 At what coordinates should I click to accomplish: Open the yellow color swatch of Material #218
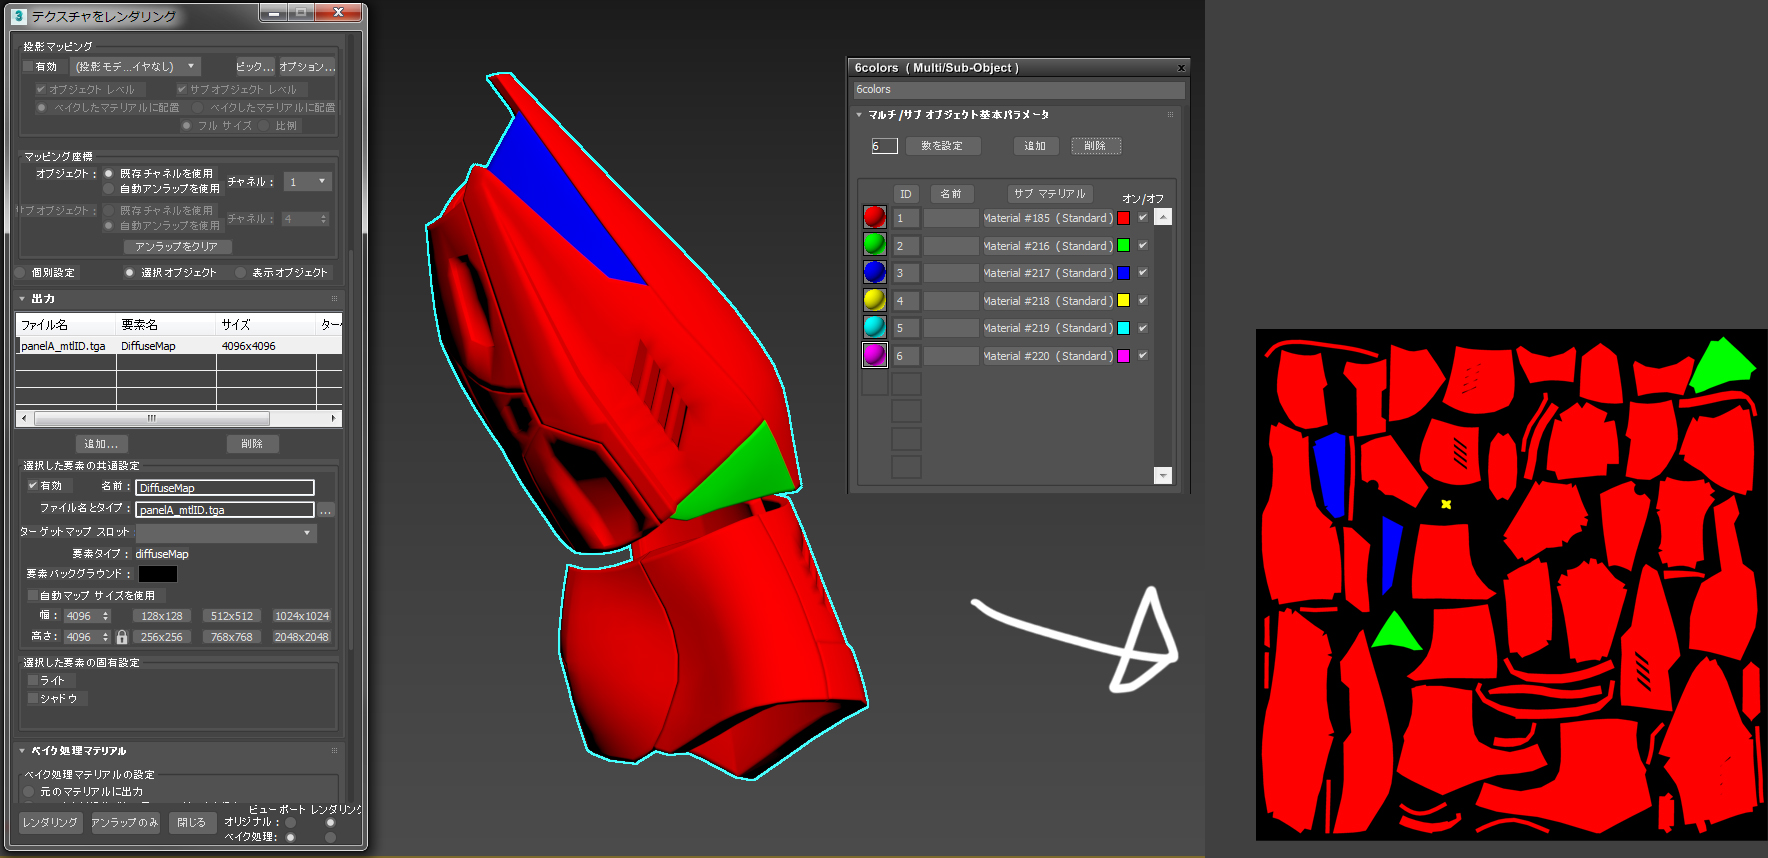(1123, 301)
